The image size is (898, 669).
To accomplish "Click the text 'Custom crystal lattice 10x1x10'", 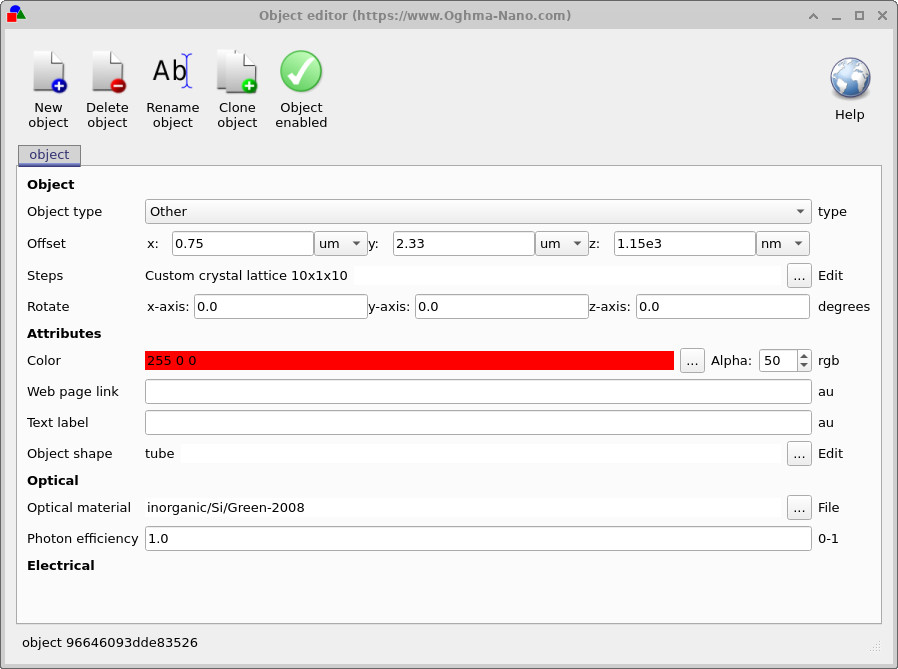I will 246,276.
